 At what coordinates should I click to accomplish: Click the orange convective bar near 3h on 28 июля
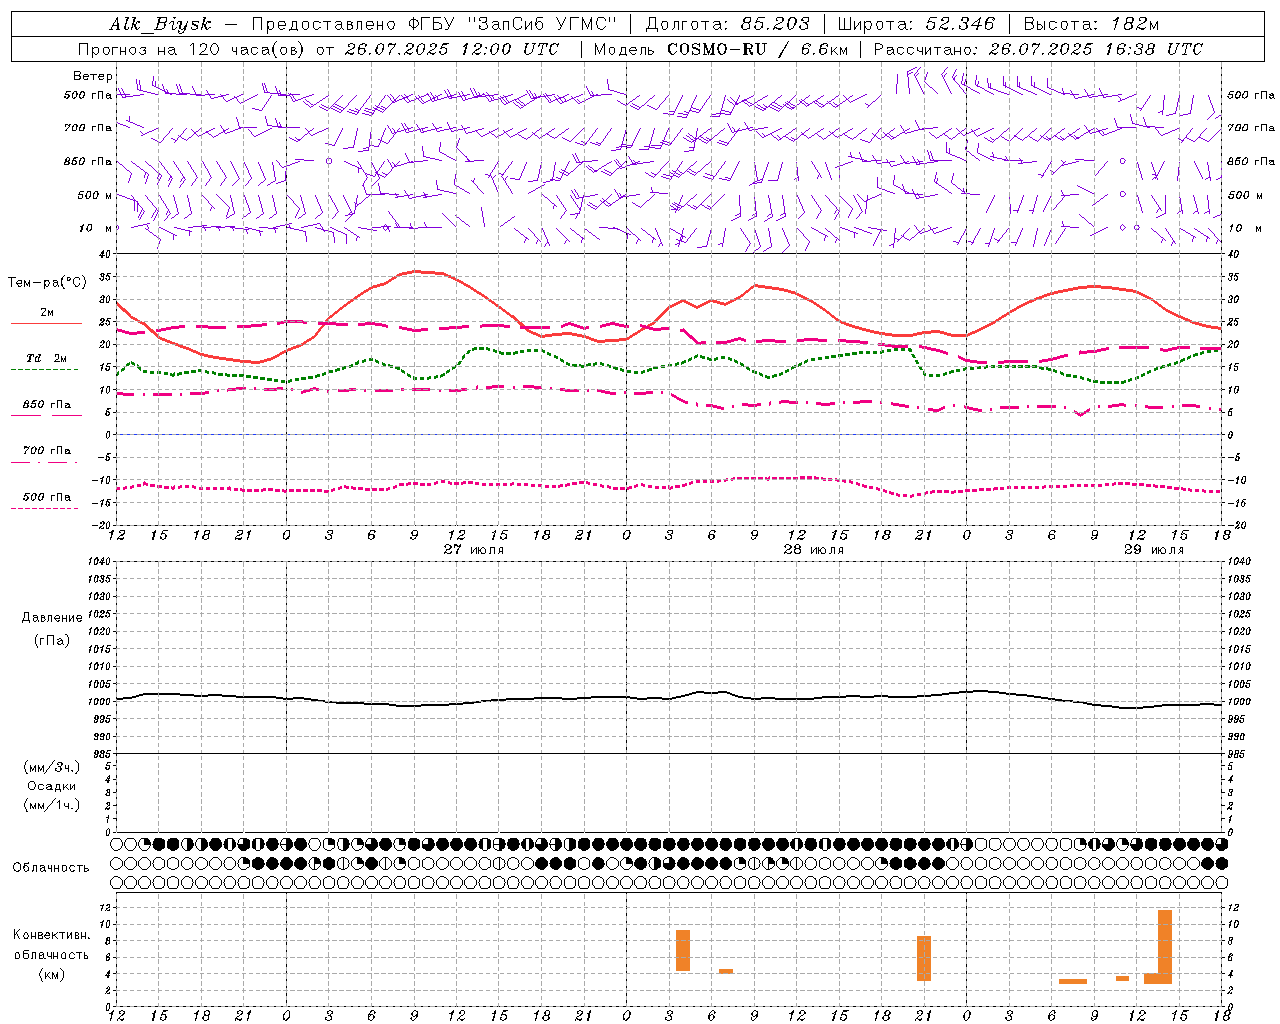[x=683, y=951]
